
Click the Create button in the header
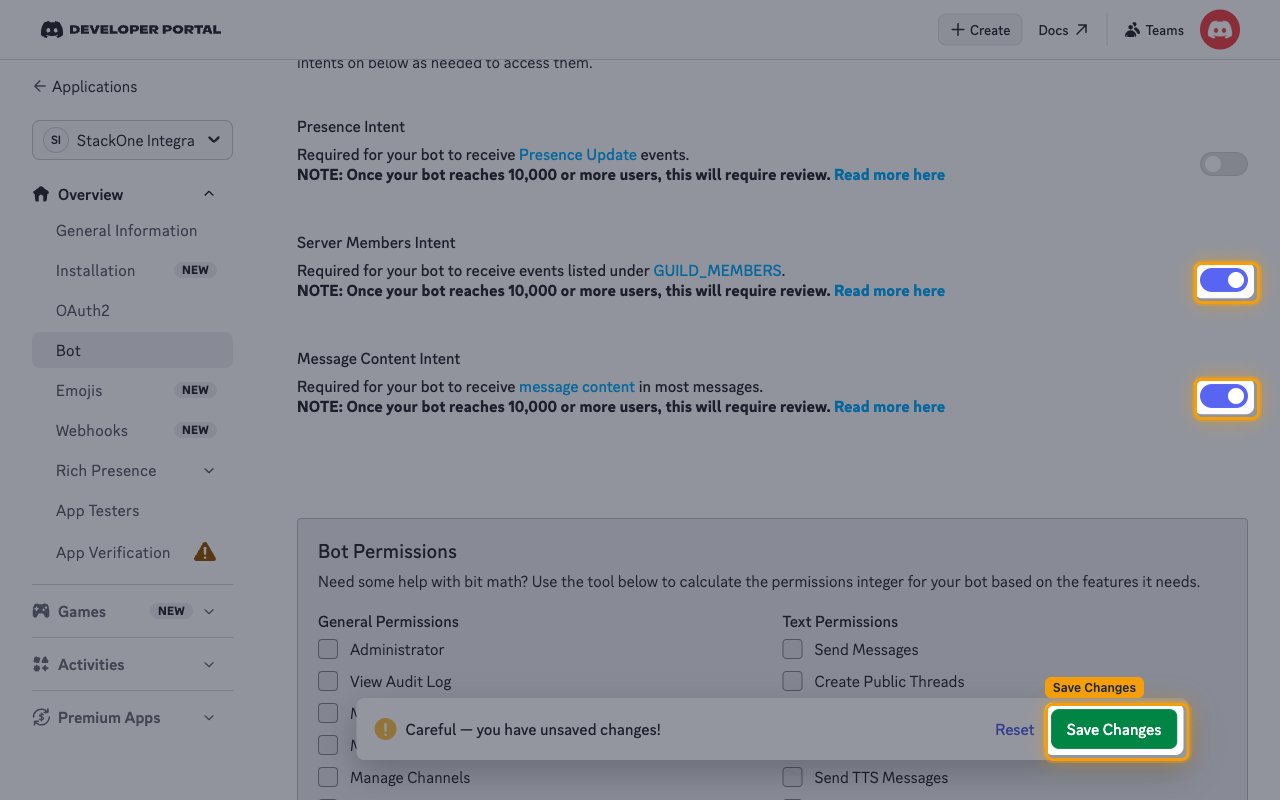click(x=980, y=30)
